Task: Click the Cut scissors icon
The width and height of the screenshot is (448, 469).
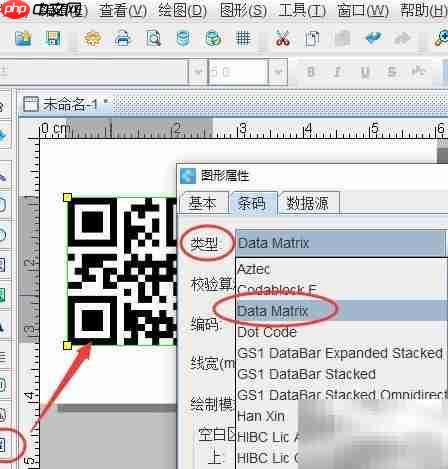Action: (x=282, y=38)
